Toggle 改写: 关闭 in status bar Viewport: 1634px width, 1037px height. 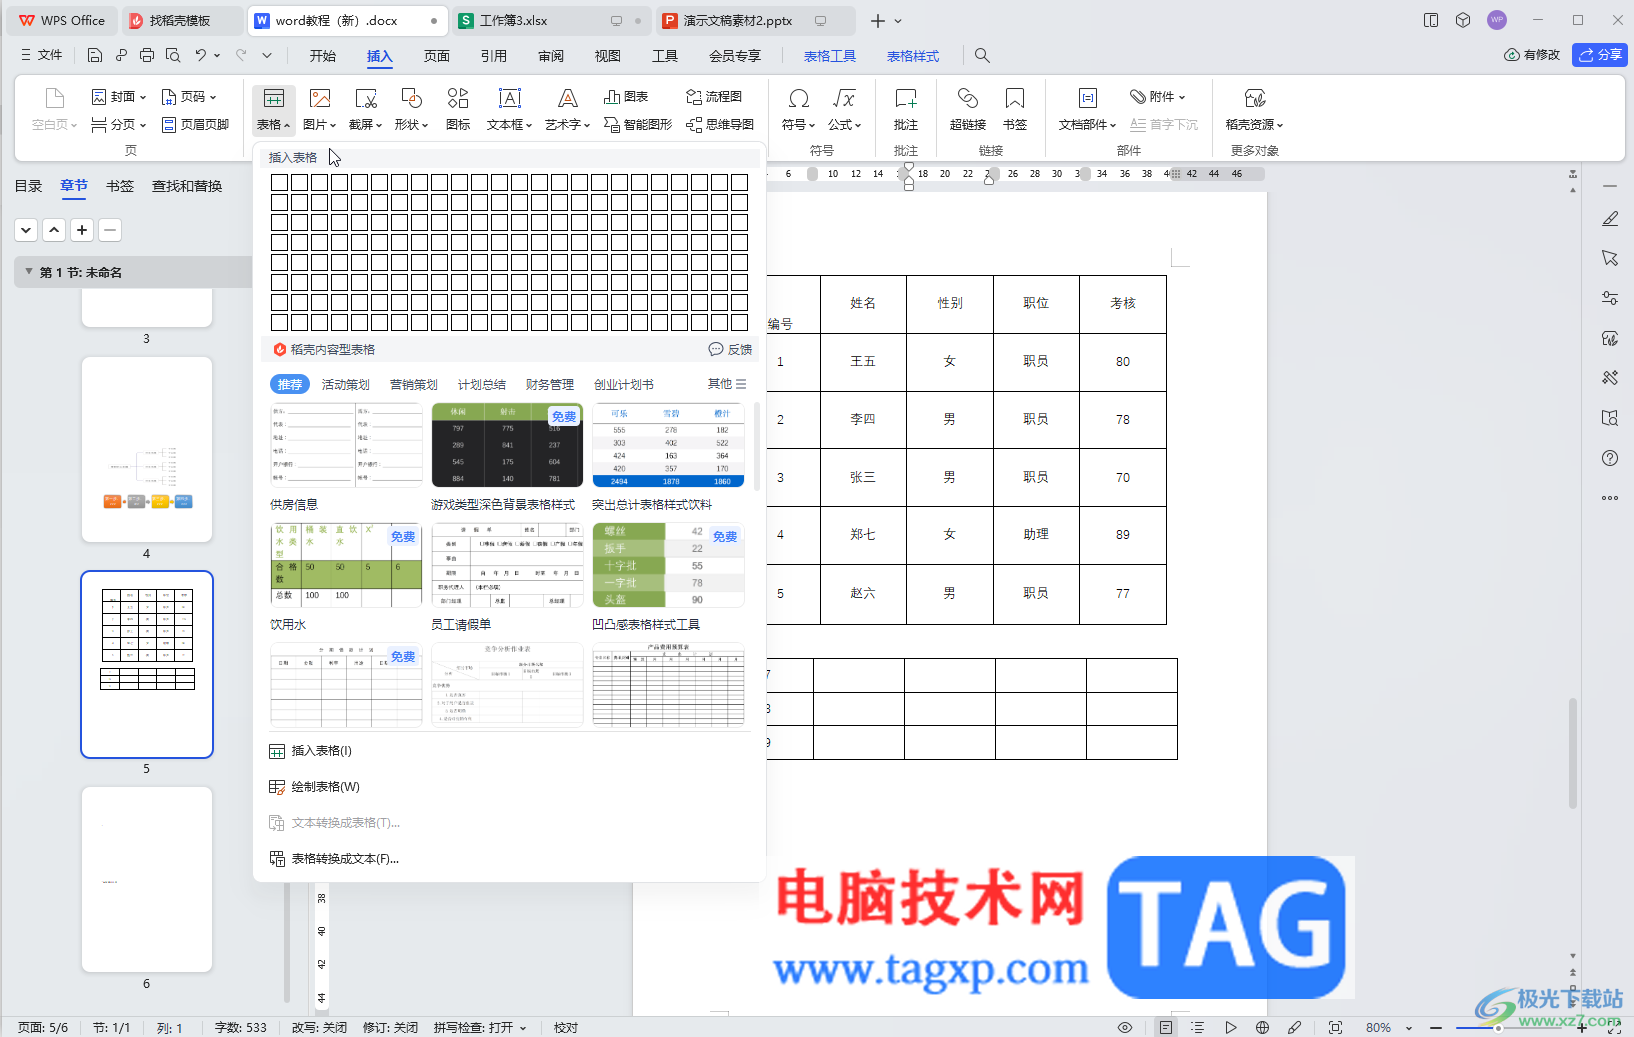pos(320,1027)
